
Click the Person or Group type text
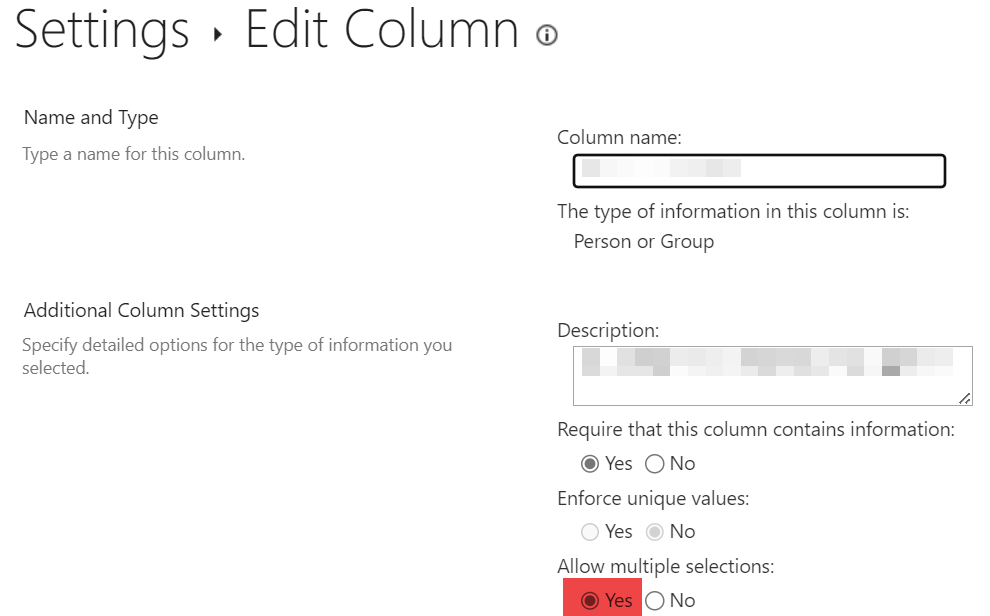click(643, 242)
